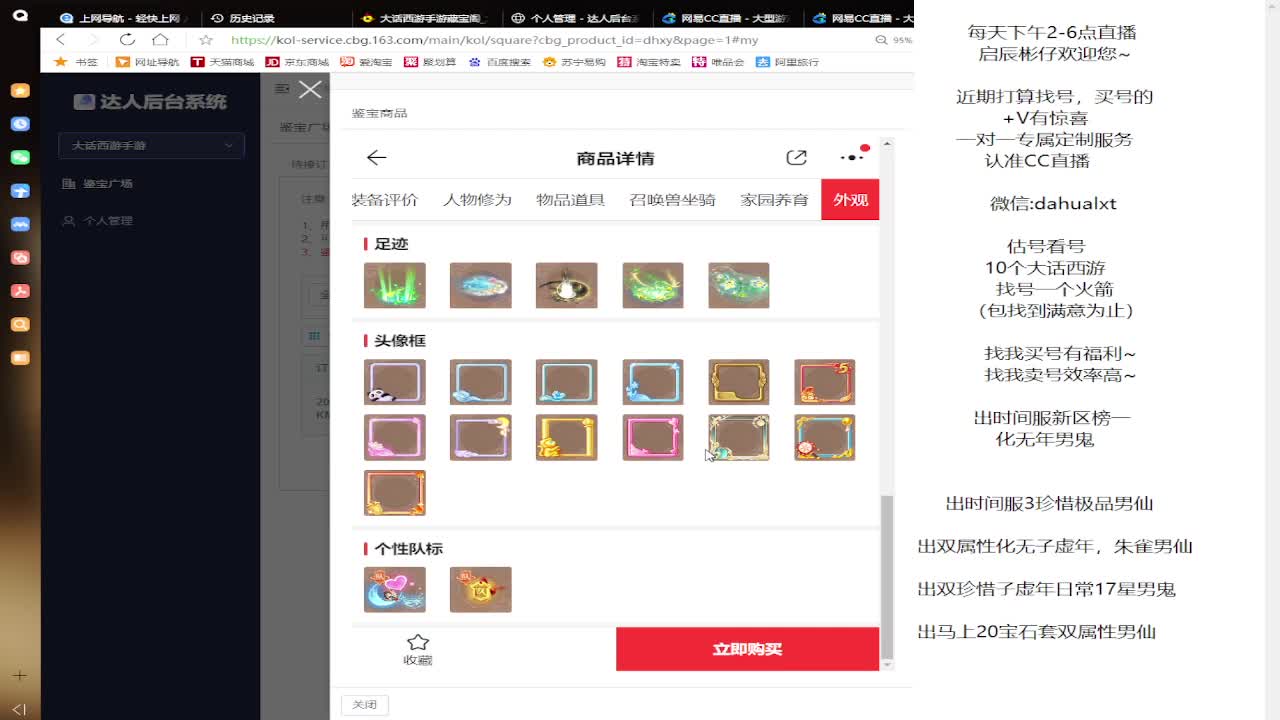Switch to the 上网导航 browser tab

(x=125, y=18)
